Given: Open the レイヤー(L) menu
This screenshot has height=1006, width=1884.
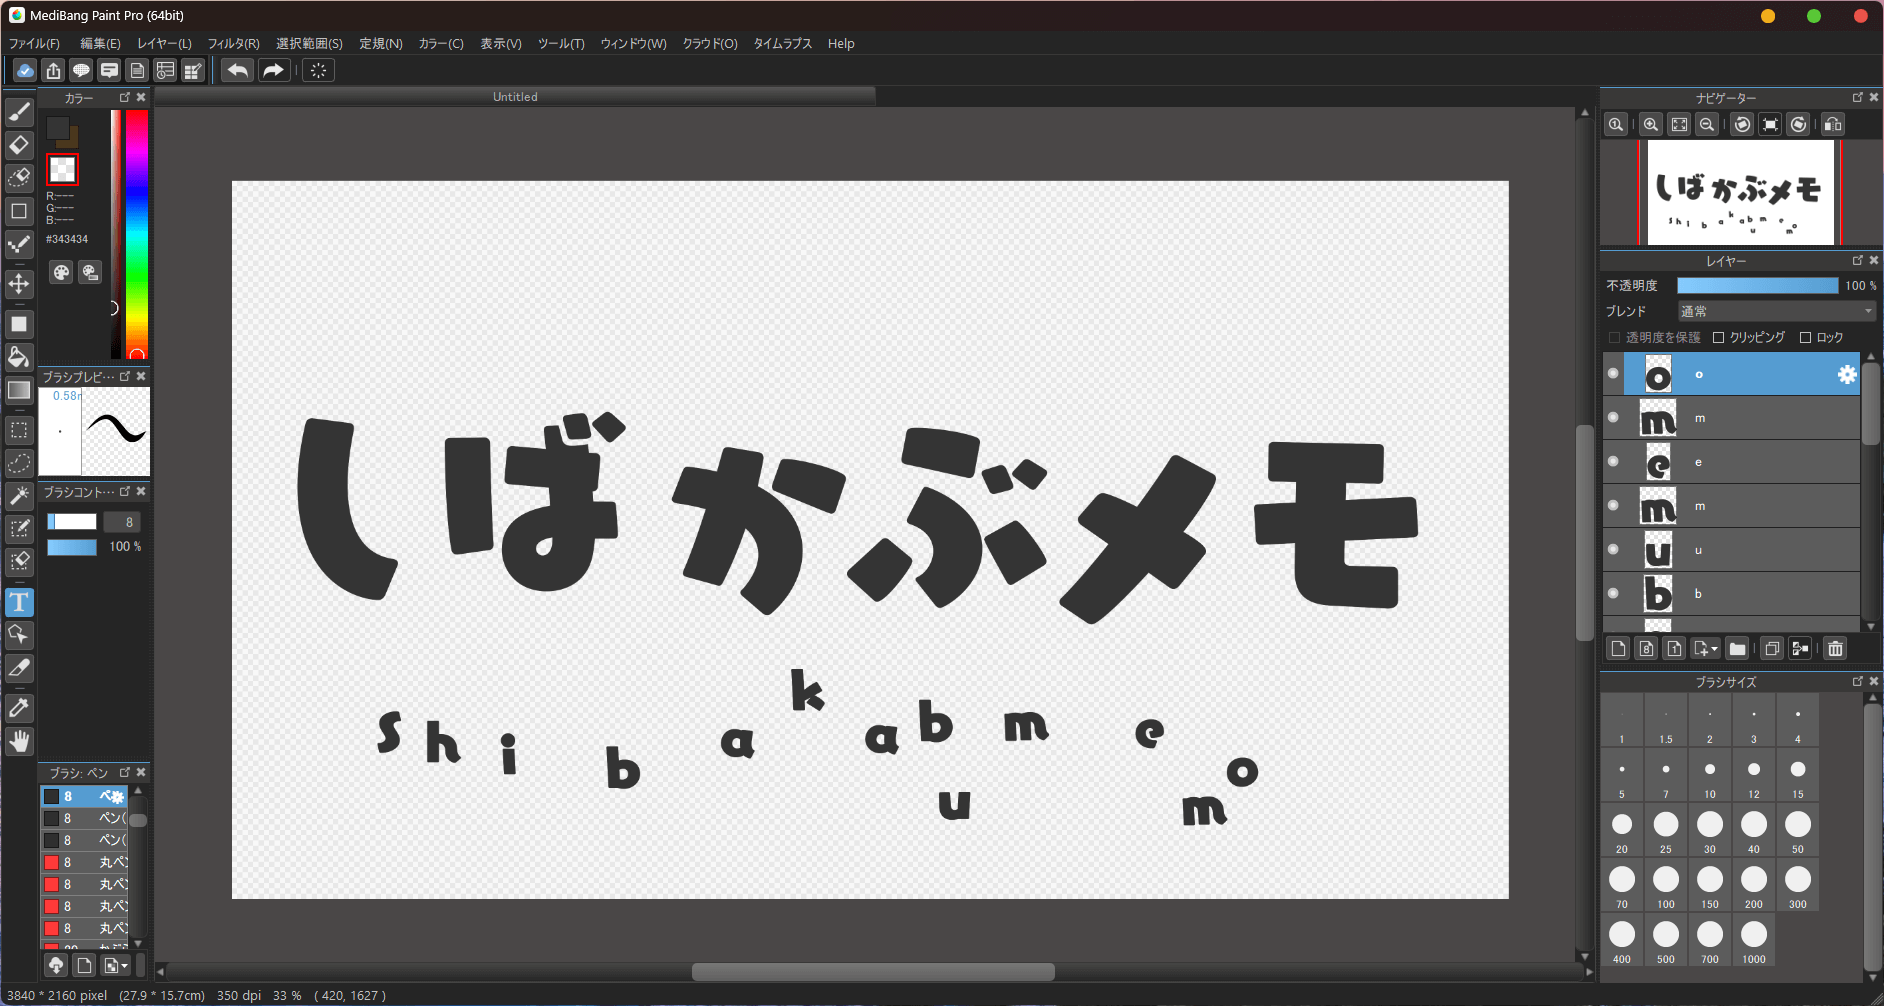Looking at the screenshot, I should coord(164,44).
